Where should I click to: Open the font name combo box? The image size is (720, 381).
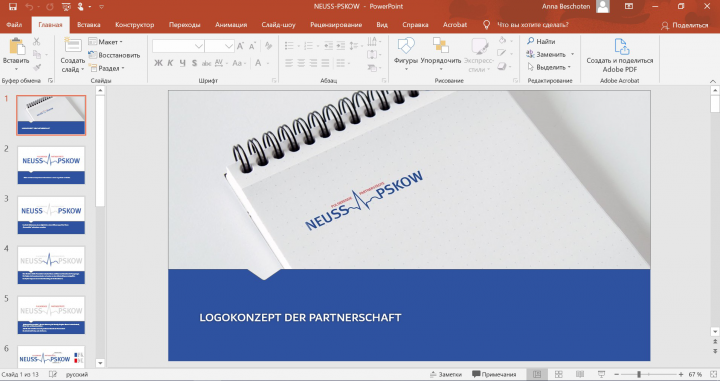pyautogui.click(x=178, y=46)
